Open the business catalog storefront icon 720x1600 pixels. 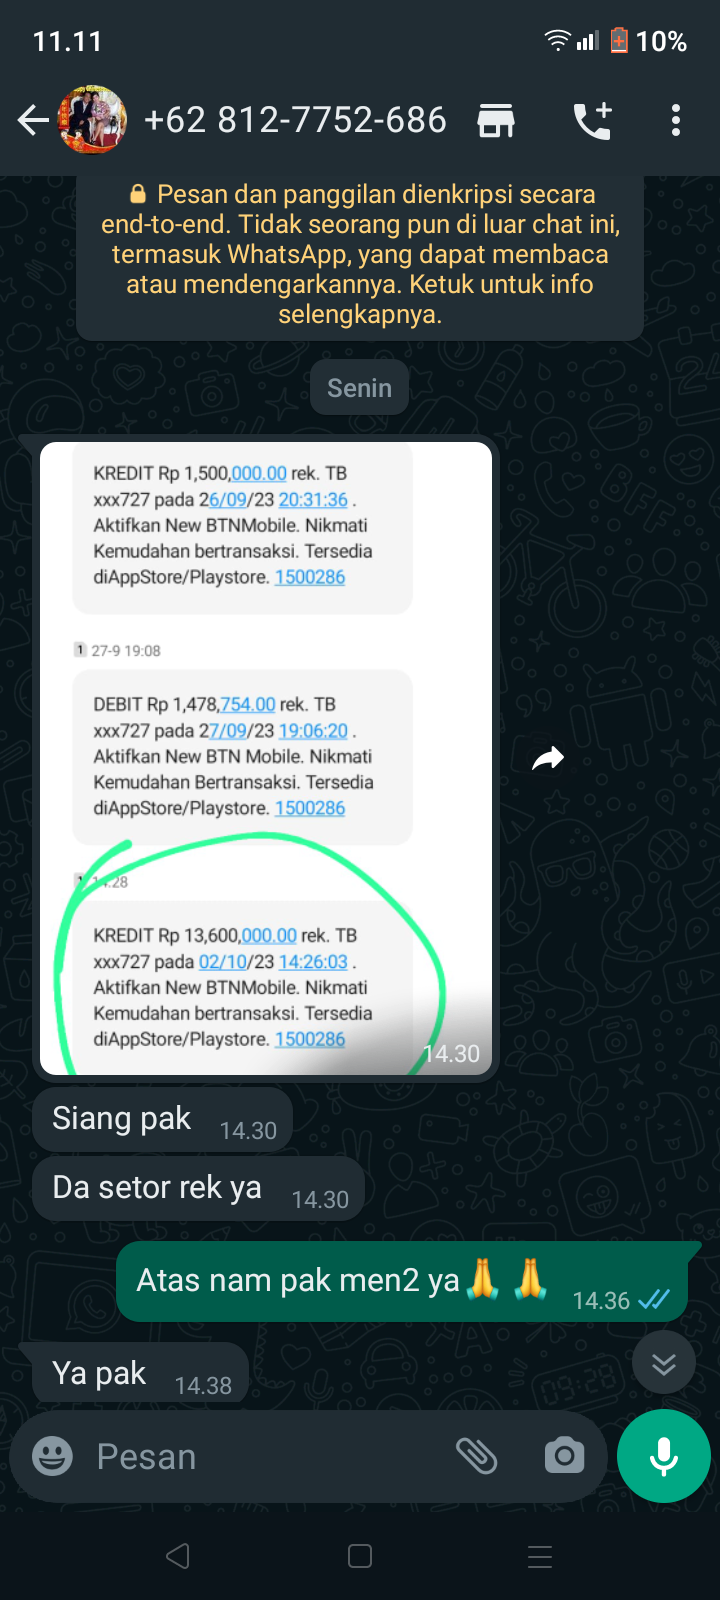click(496, 121)
